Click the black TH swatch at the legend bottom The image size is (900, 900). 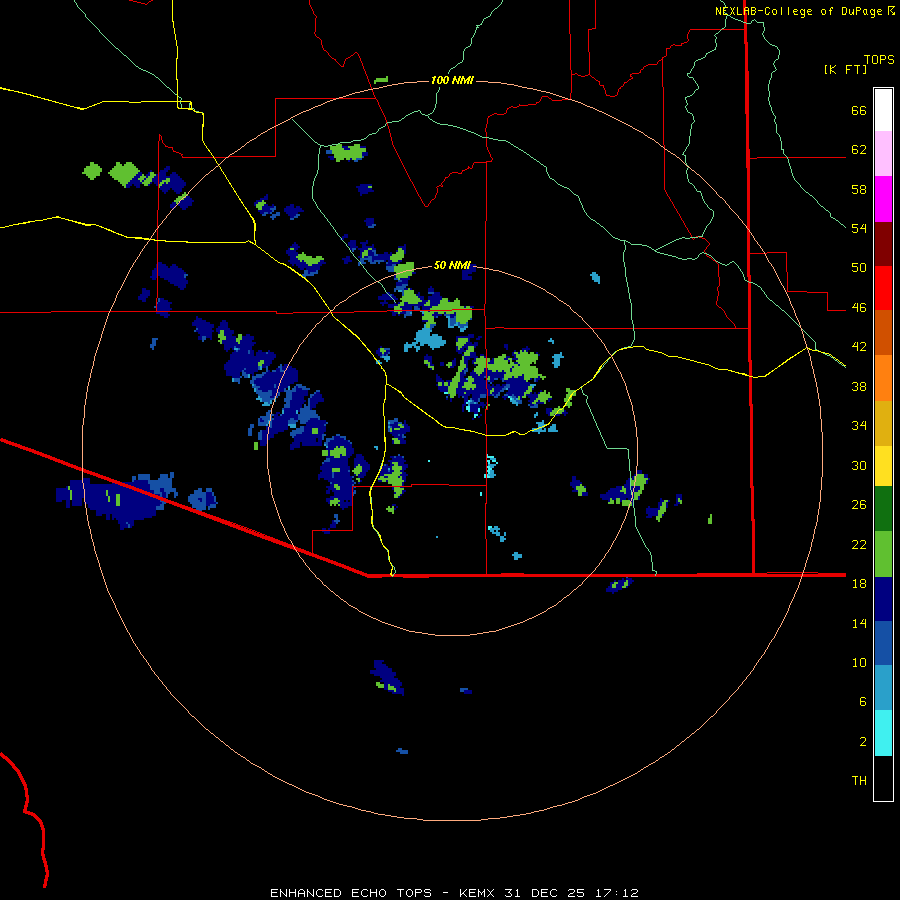[x=883, y=778]
